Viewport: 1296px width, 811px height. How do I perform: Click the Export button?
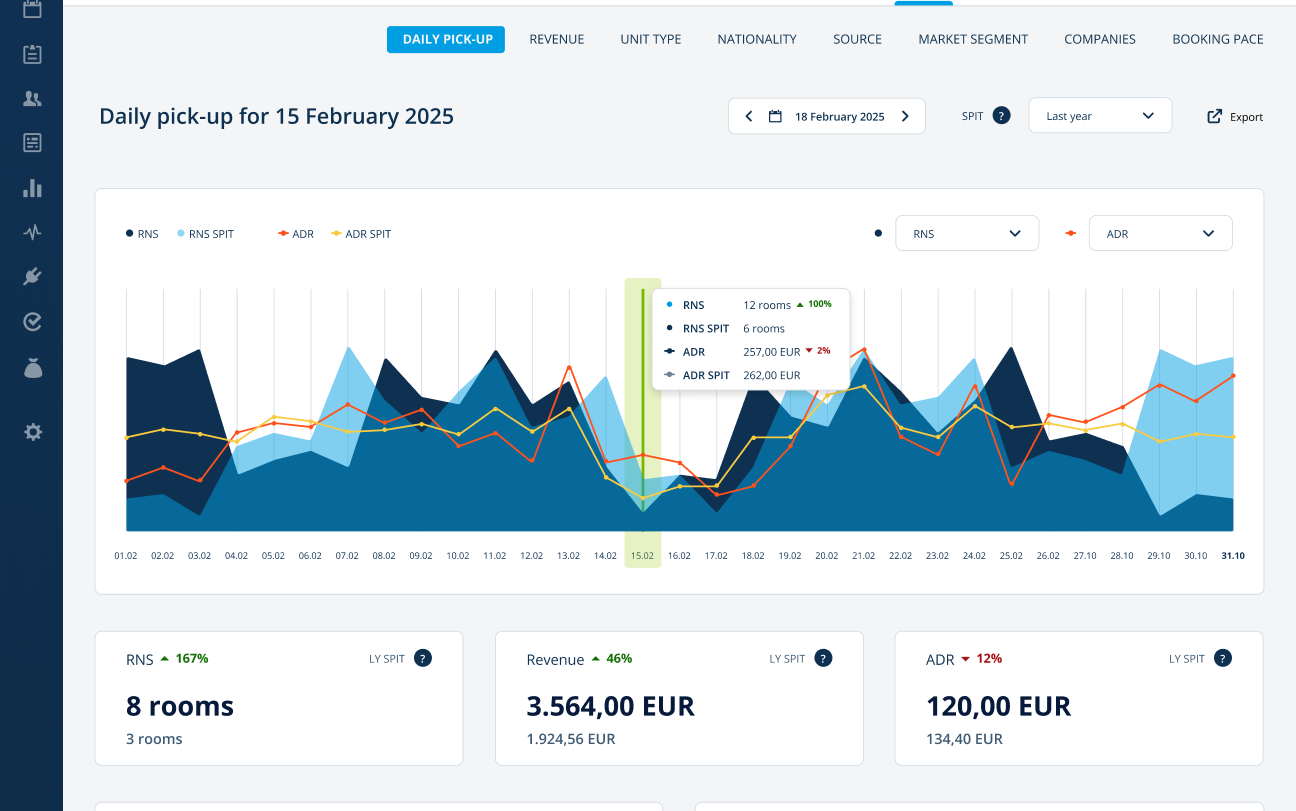(1235, 117)
